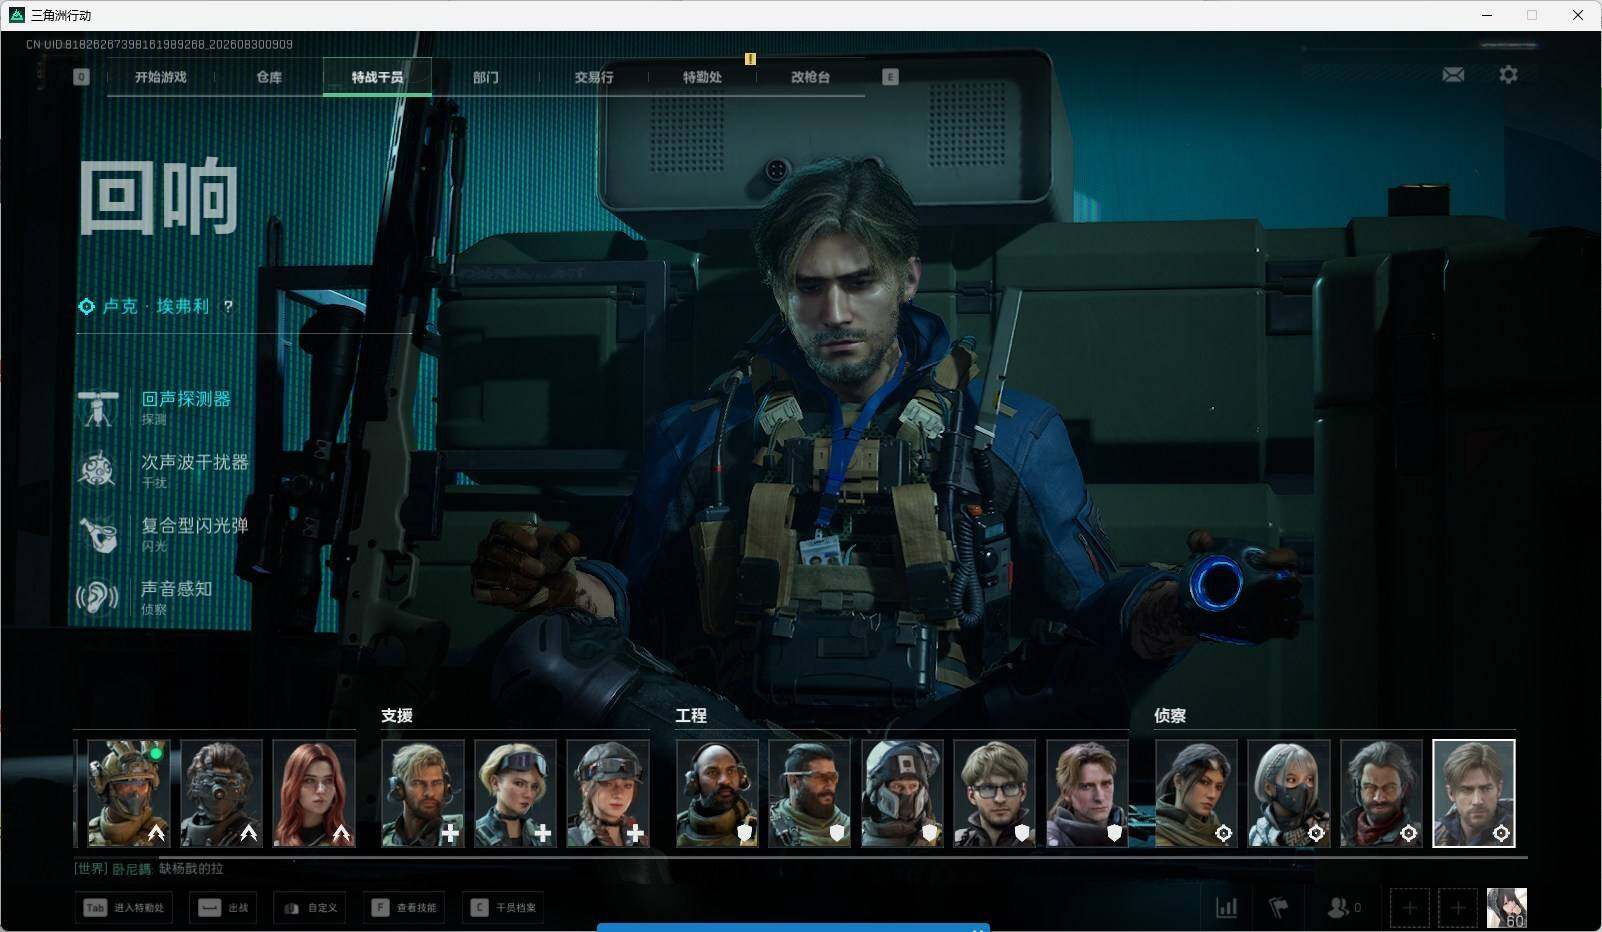Click the 次声波干扰器 skill name
Viewport: 1602px width, 932px height.
[195, 462]
